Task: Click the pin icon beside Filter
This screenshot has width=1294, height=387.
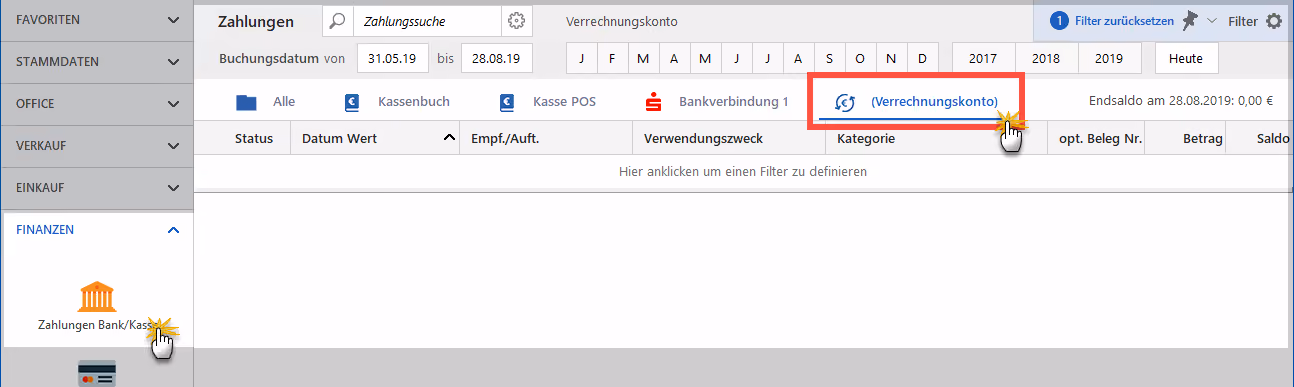Action: pos(1189,20)
